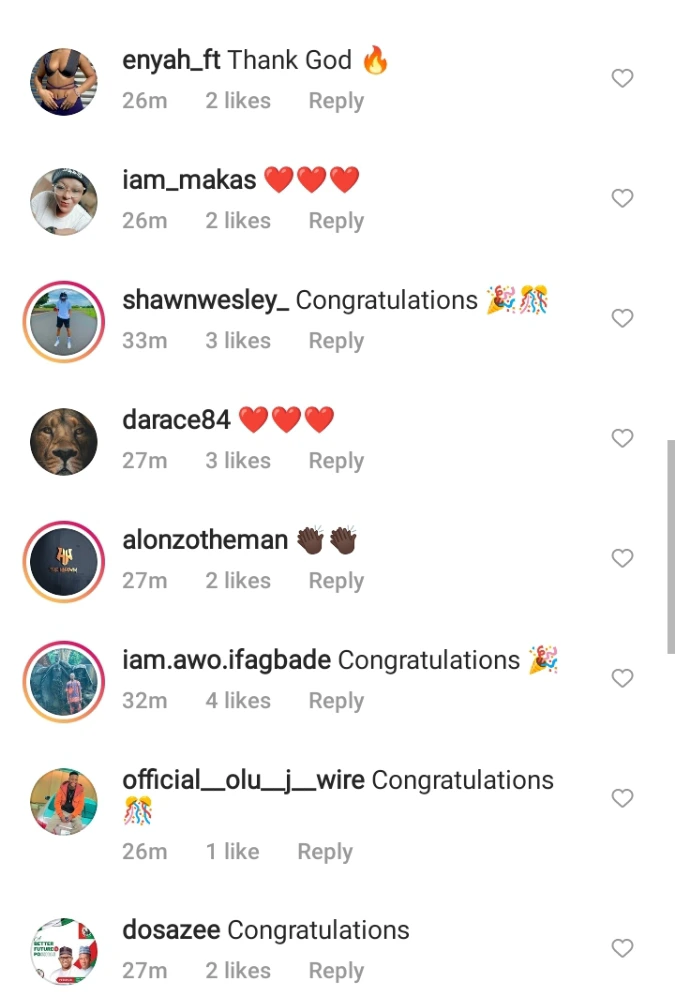
Task: Open the iam_makas username profile link
Action: point(189,180)
